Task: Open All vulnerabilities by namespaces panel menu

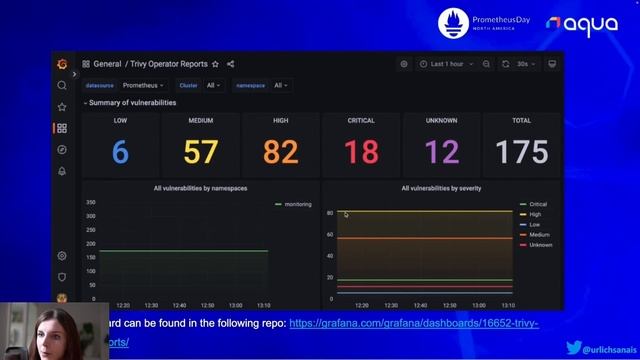Action: (x=200, y=189)
